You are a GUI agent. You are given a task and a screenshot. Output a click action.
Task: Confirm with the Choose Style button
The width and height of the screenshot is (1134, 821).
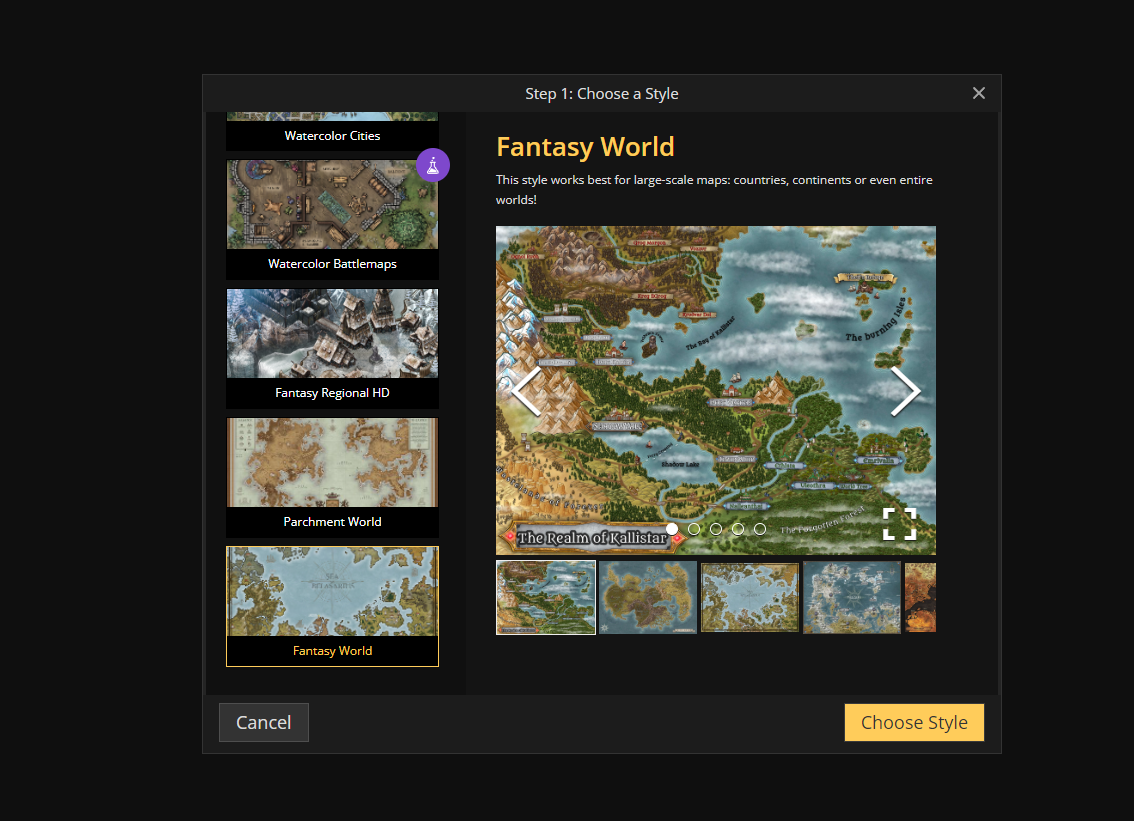[913, 722]
